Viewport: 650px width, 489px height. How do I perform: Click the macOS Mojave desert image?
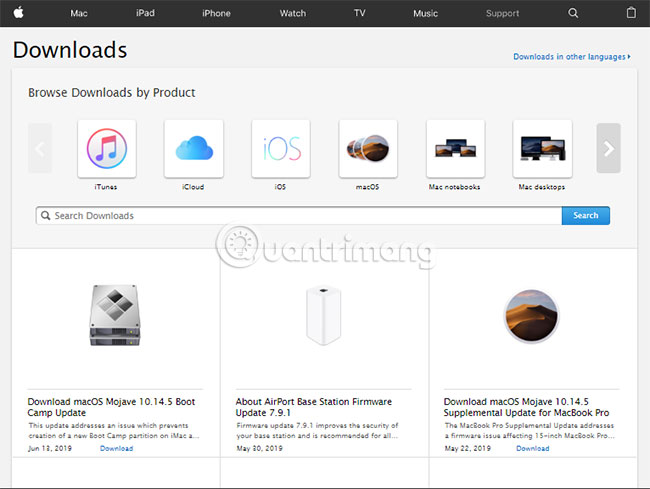tap(531, 316)
